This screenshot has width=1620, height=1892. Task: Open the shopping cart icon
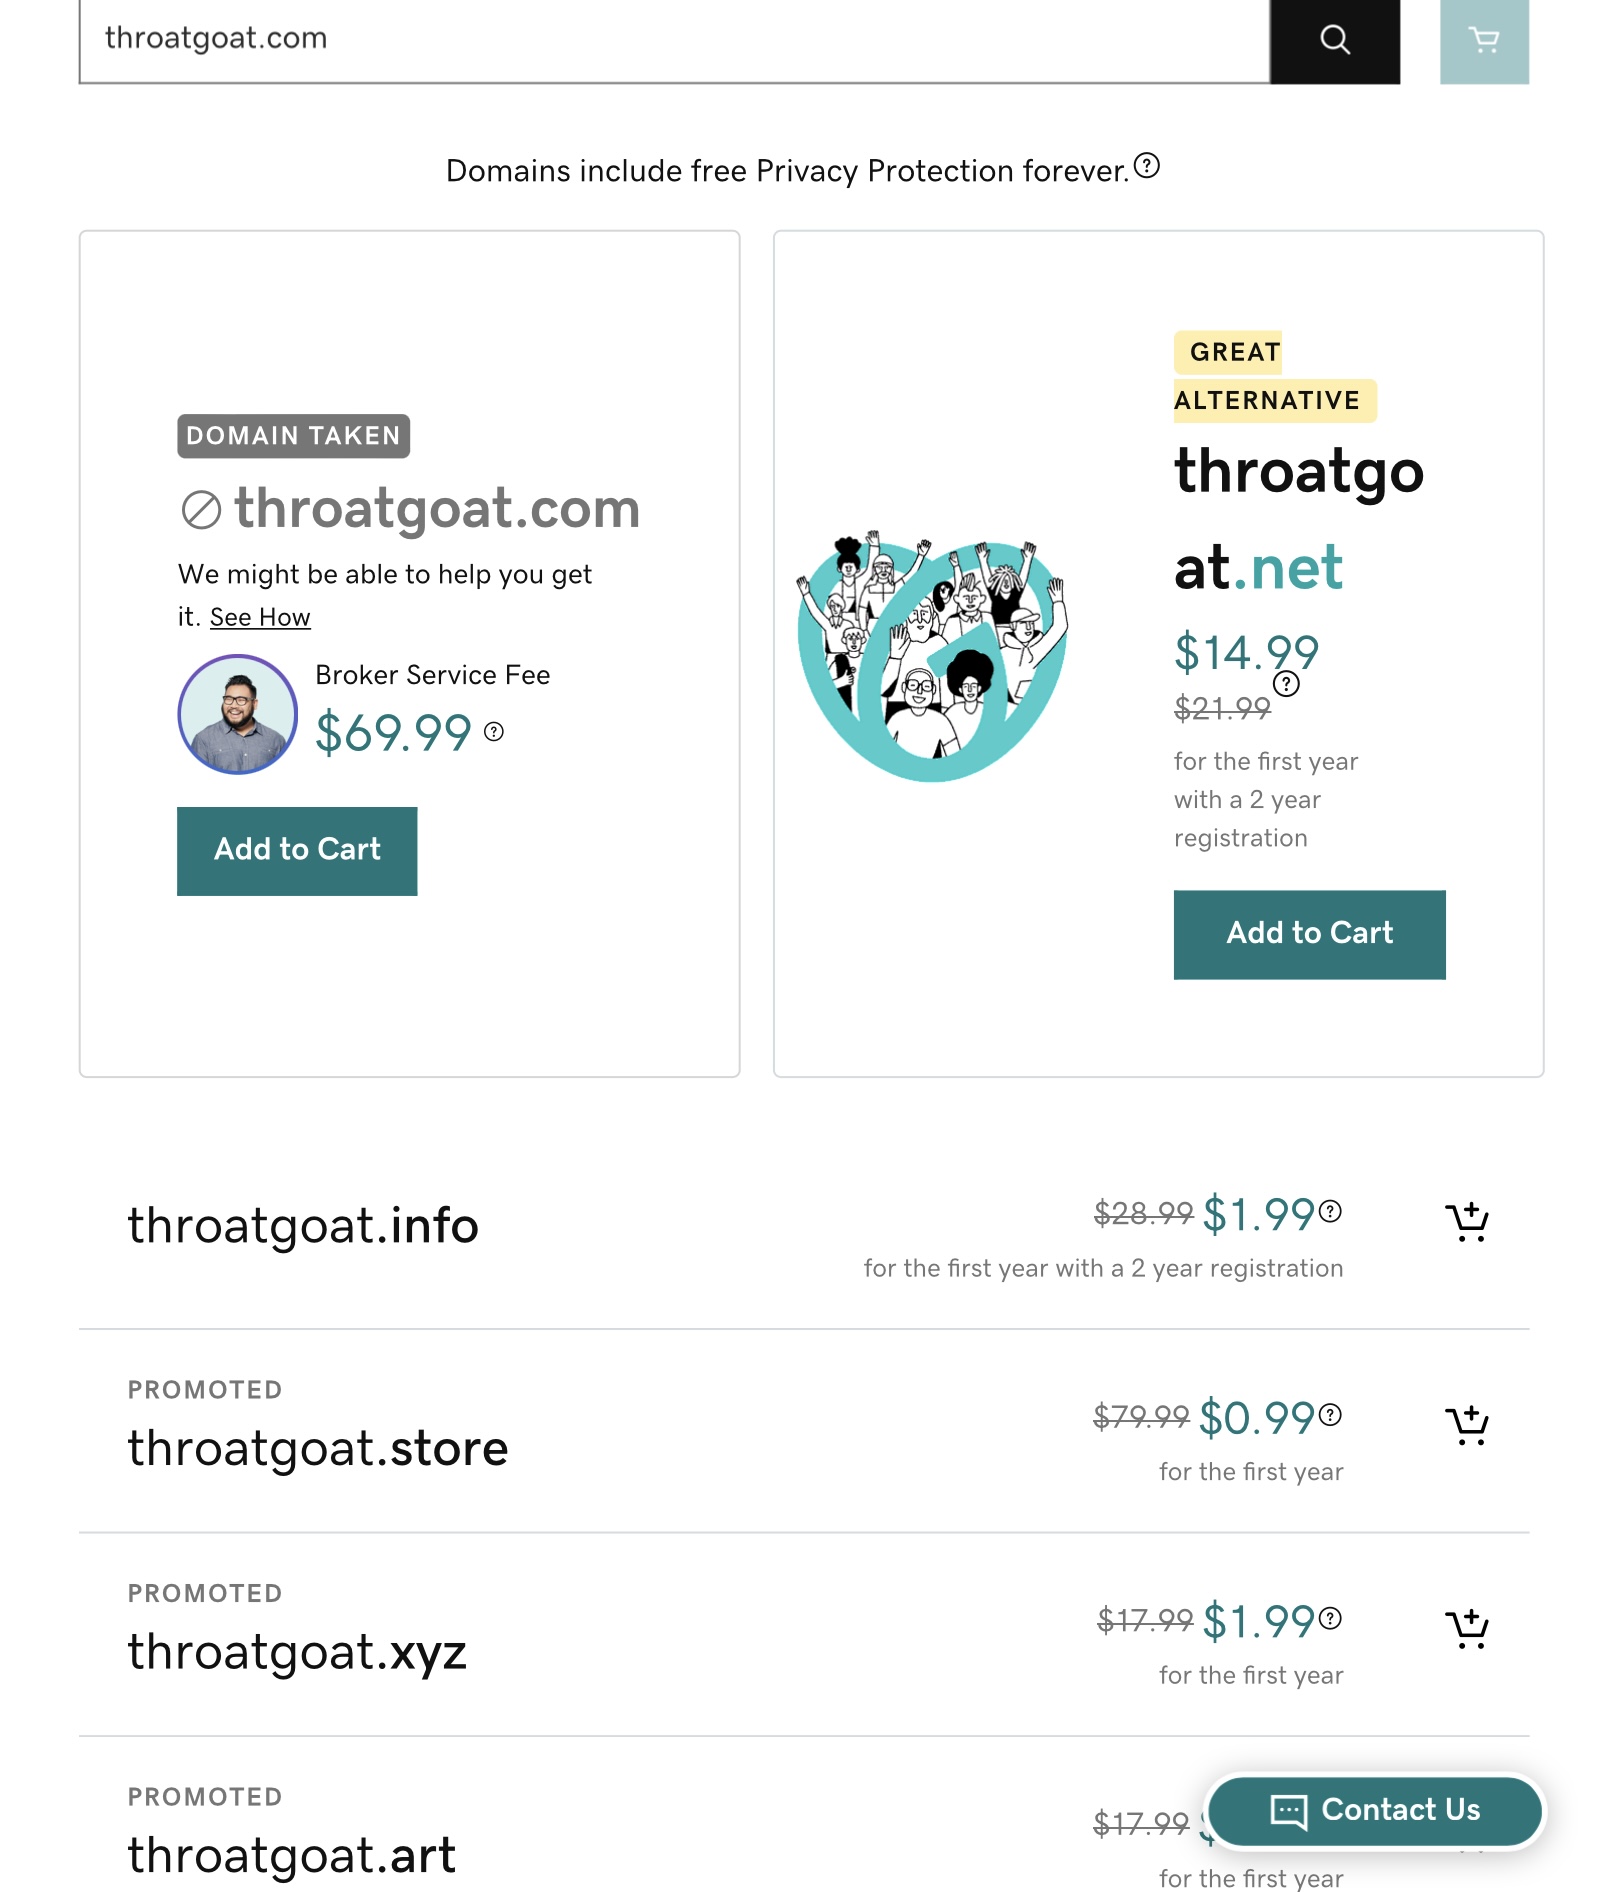[1484, 40]
